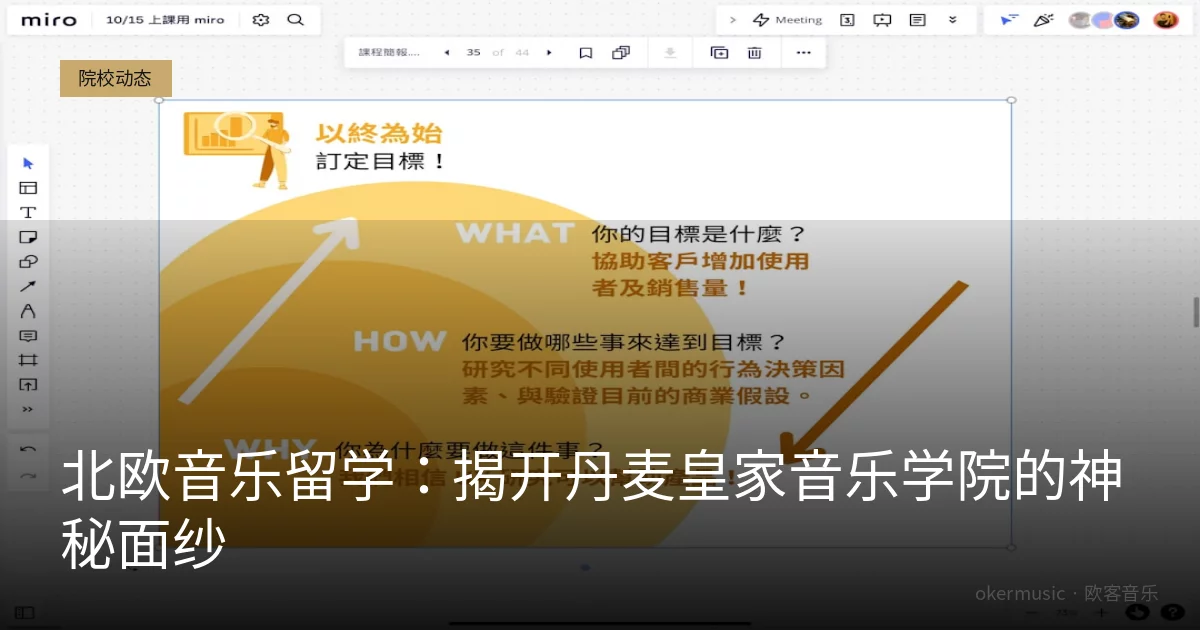Select the Shapes tool
This screenshot has height=630, width=1200.
(28, 262)
